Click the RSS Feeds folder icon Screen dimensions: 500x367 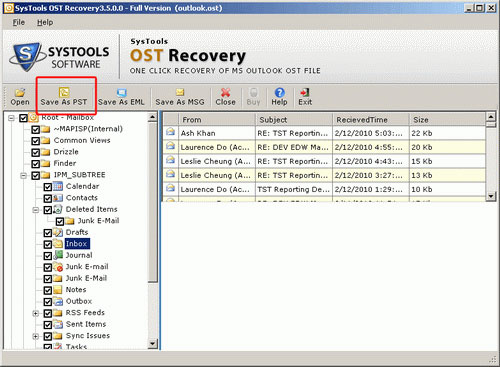coord(58,313)
